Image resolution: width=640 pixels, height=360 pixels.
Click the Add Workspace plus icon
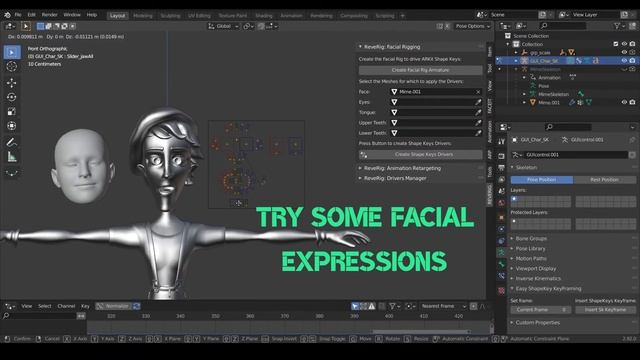402,16
